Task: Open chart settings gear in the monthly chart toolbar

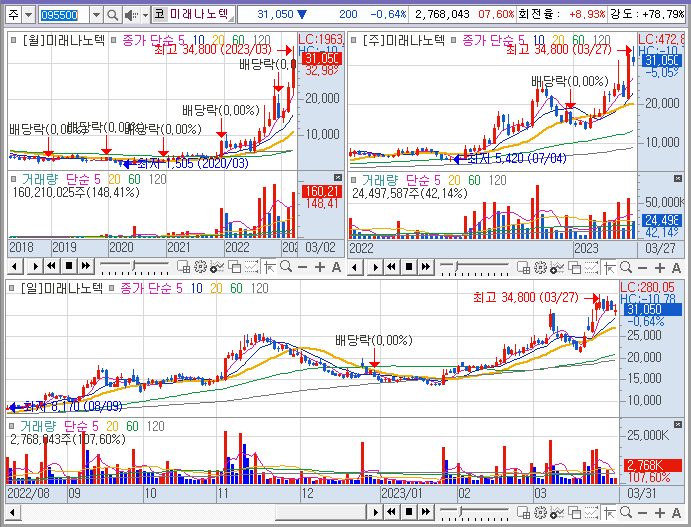Action: pyautogui.click(x=200, y=267)
